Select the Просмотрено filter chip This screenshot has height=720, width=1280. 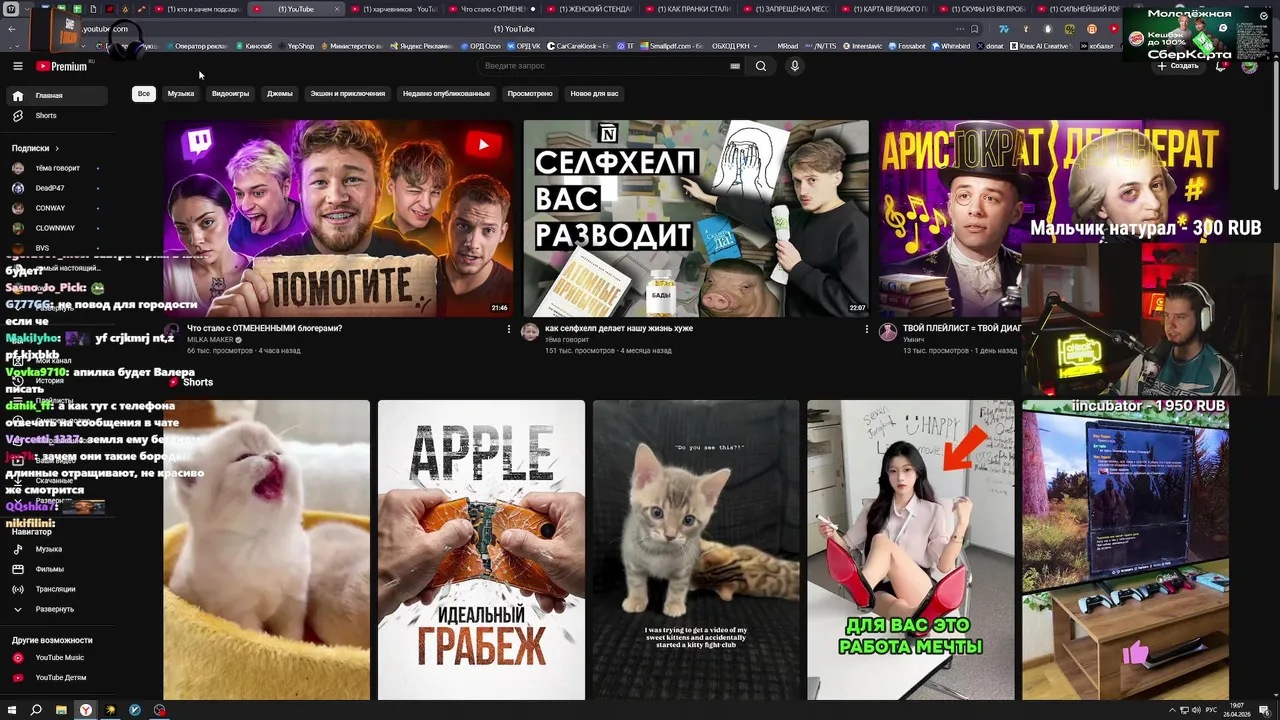click(530, 94)
